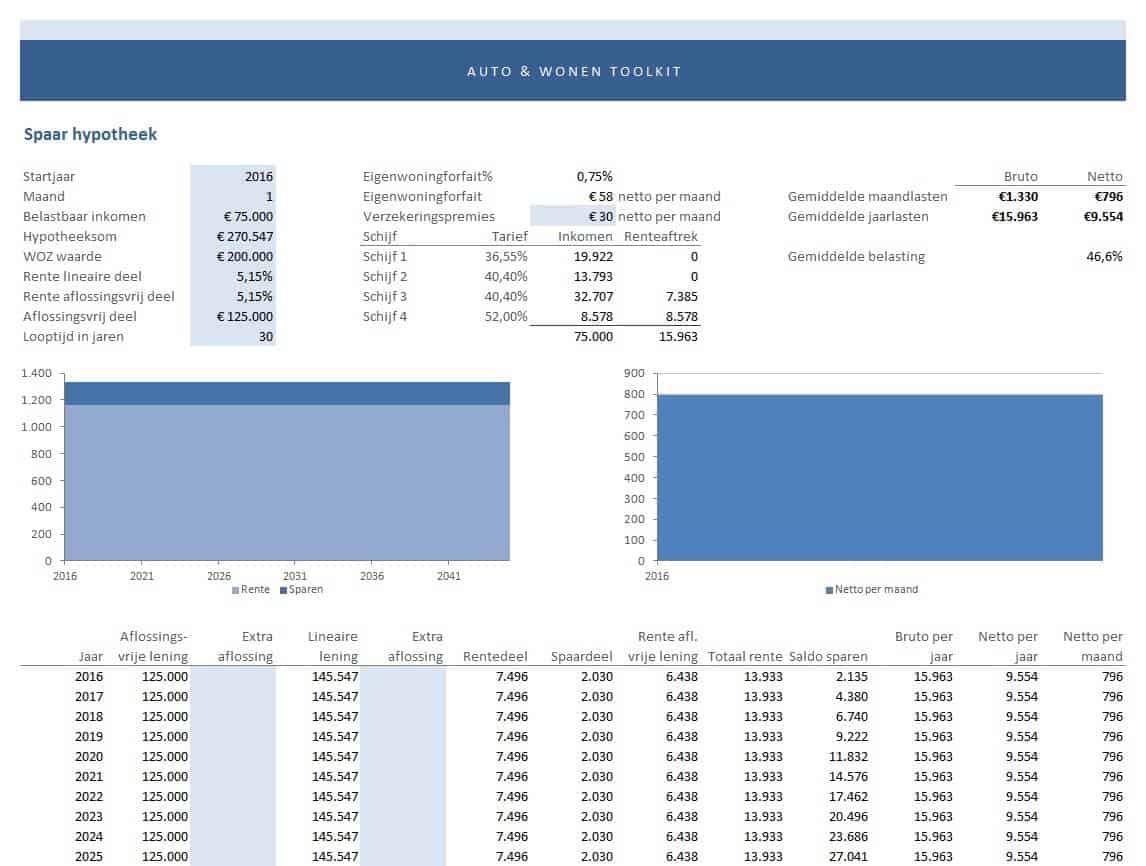Select the Gemiddelde belasting value 46,6%

1104,256
